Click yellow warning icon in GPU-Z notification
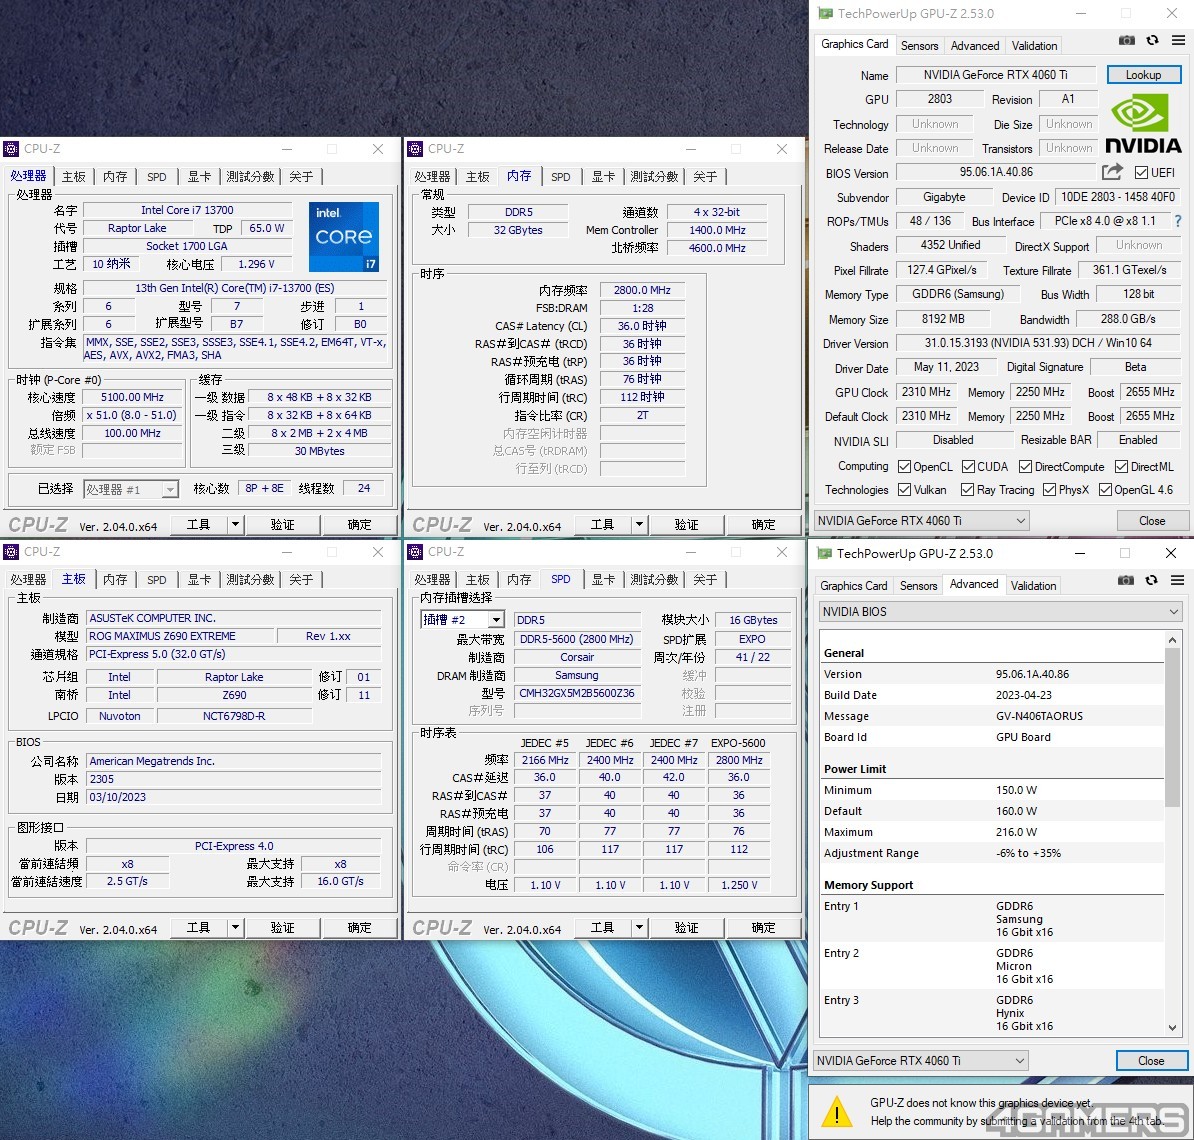Image resolution: width=1194 pixels, height=1140 pixels. tap(837, 1112)
